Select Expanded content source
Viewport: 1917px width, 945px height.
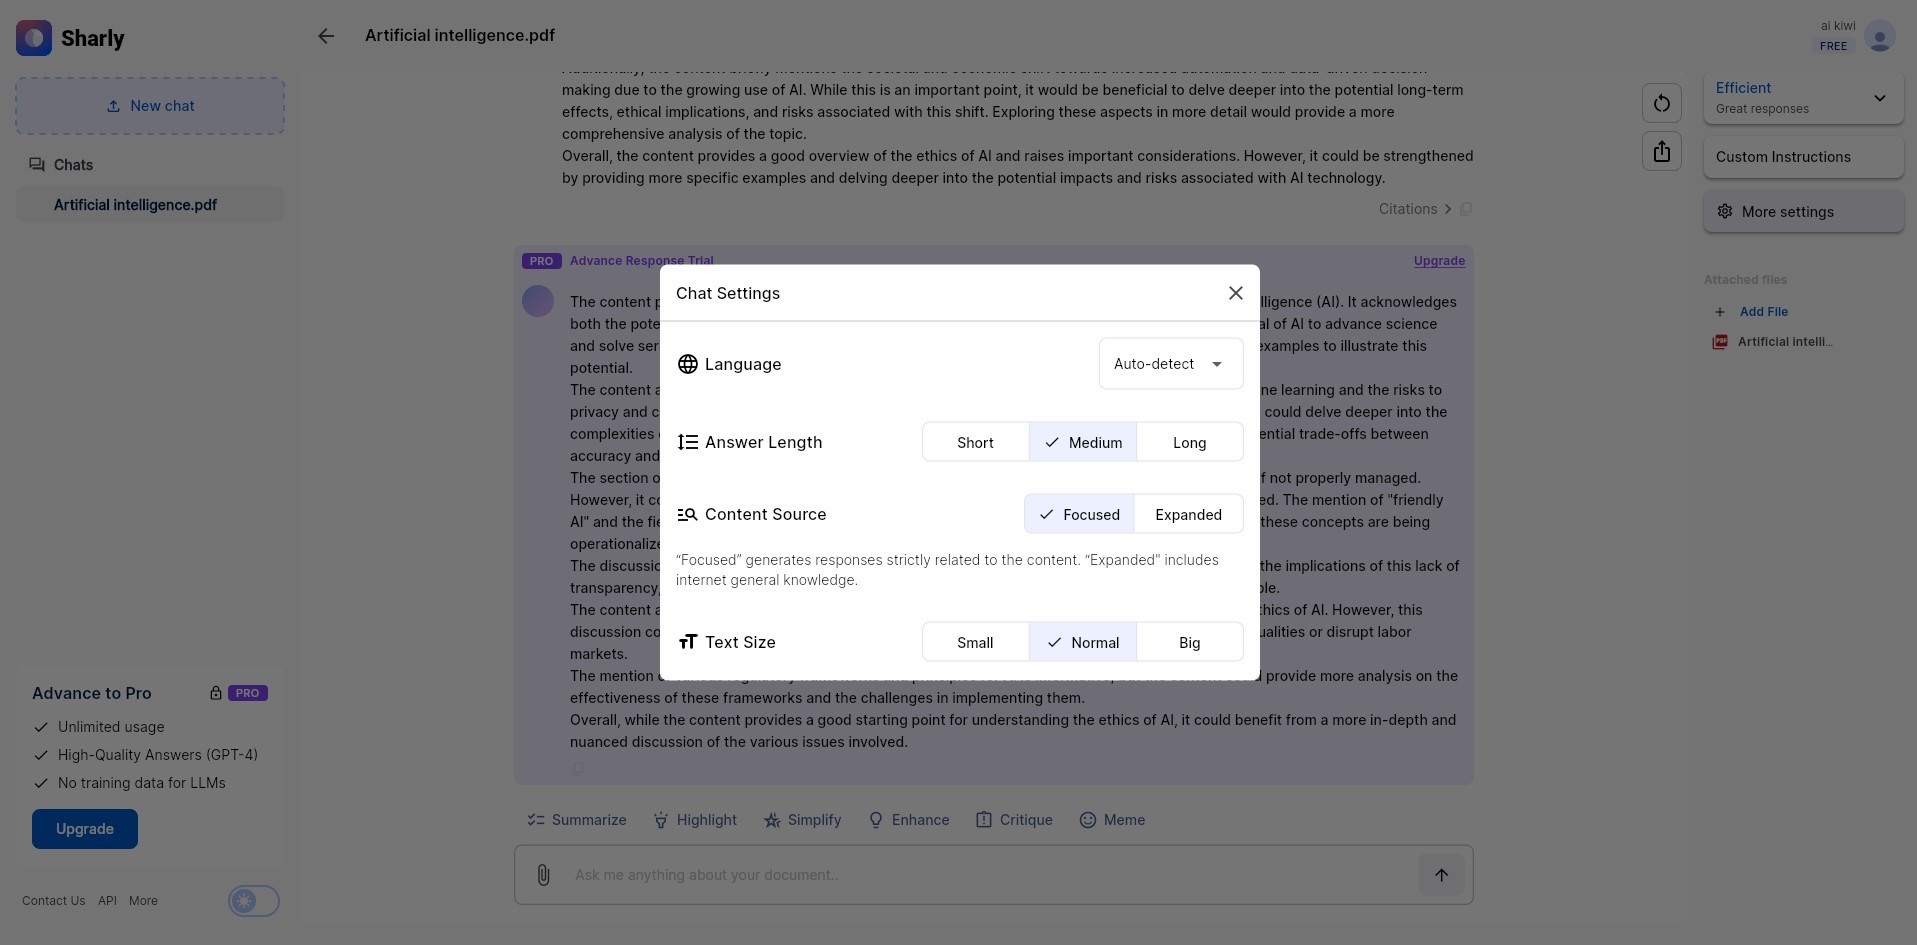click(x=1189, y=514)
